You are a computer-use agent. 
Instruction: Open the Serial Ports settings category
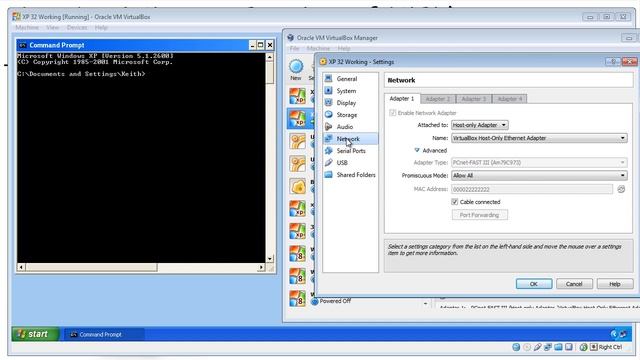click(350, 151)
